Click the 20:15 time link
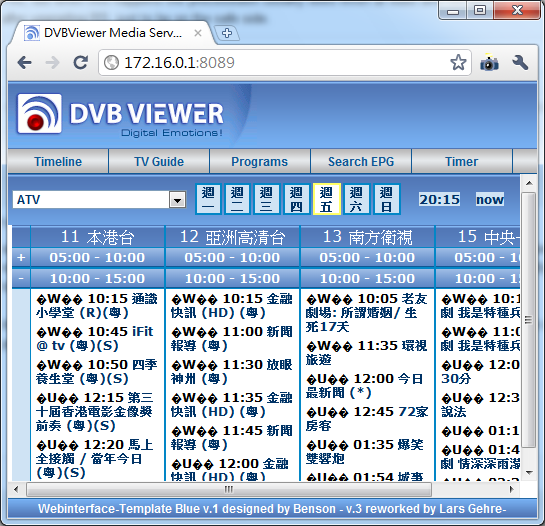This screenshot has height=526, width=545. click(439, 200)
